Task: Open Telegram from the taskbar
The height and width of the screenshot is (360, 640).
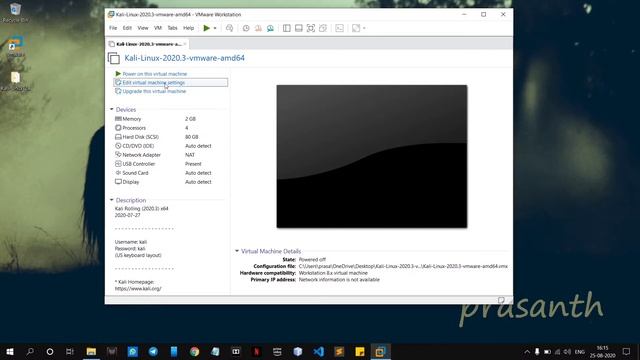Action: (153, 351)
